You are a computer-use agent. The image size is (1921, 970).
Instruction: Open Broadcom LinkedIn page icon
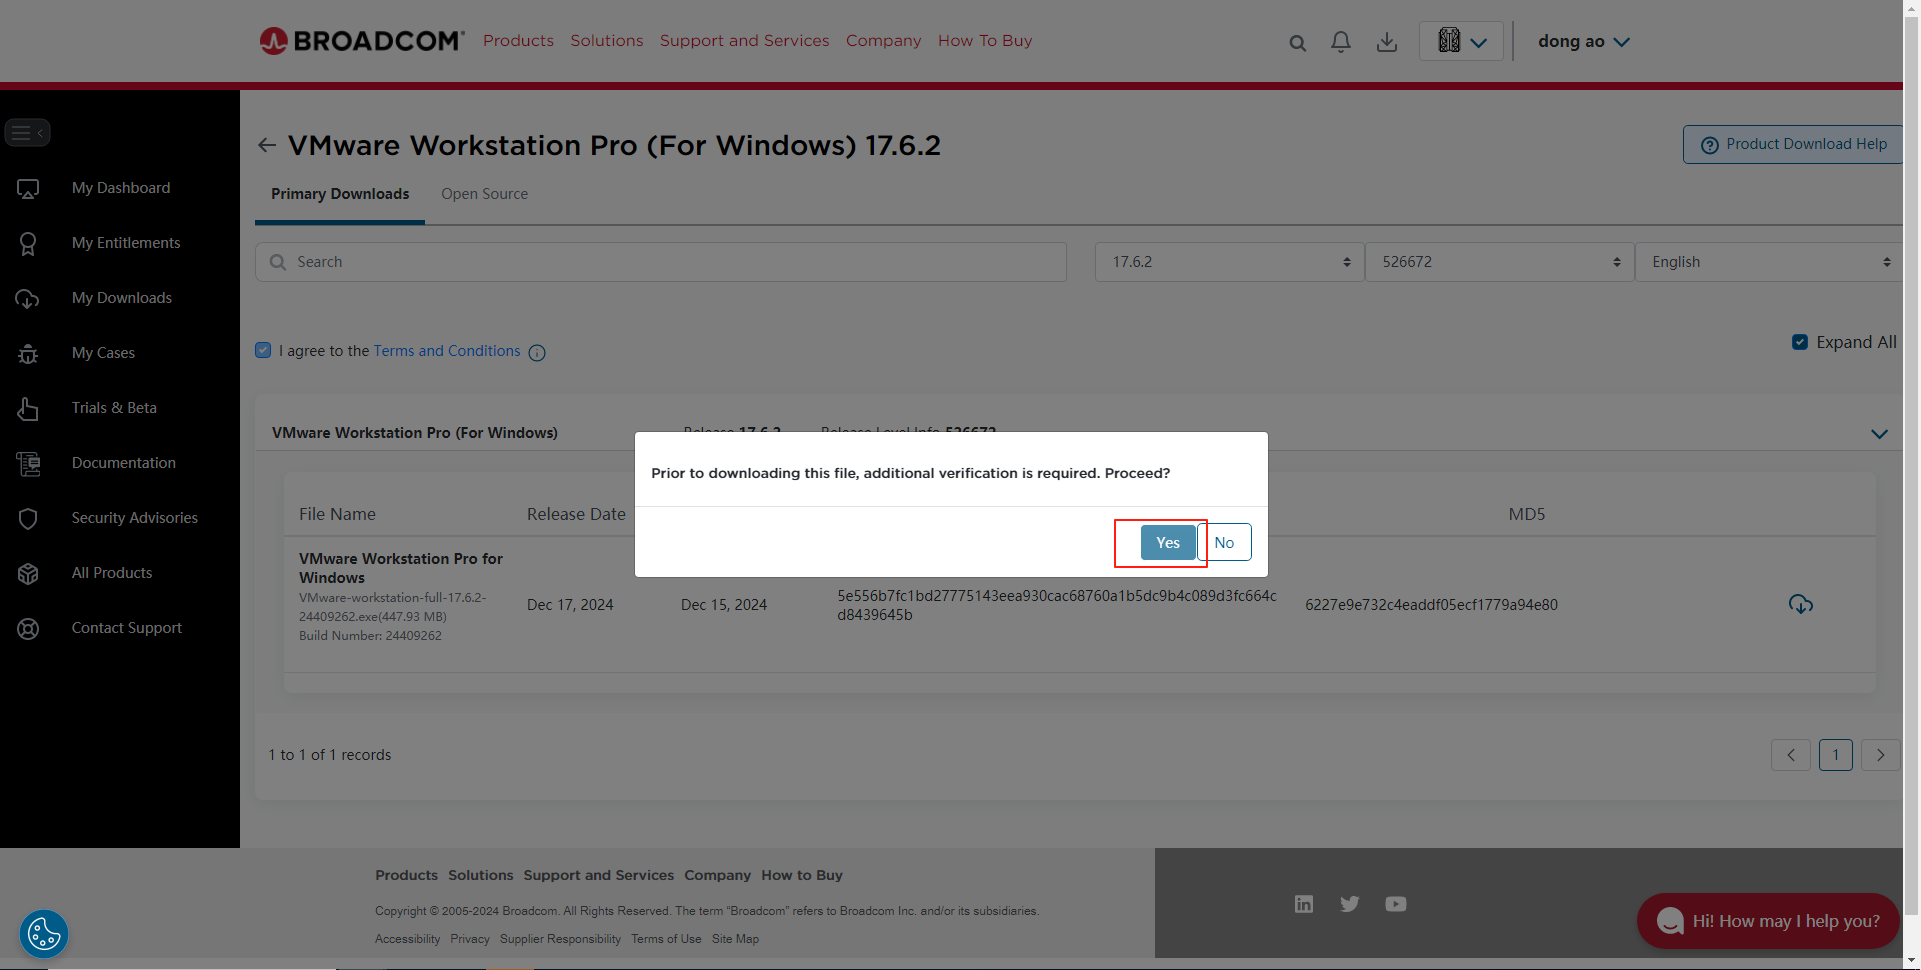[x=1304, y=904]
